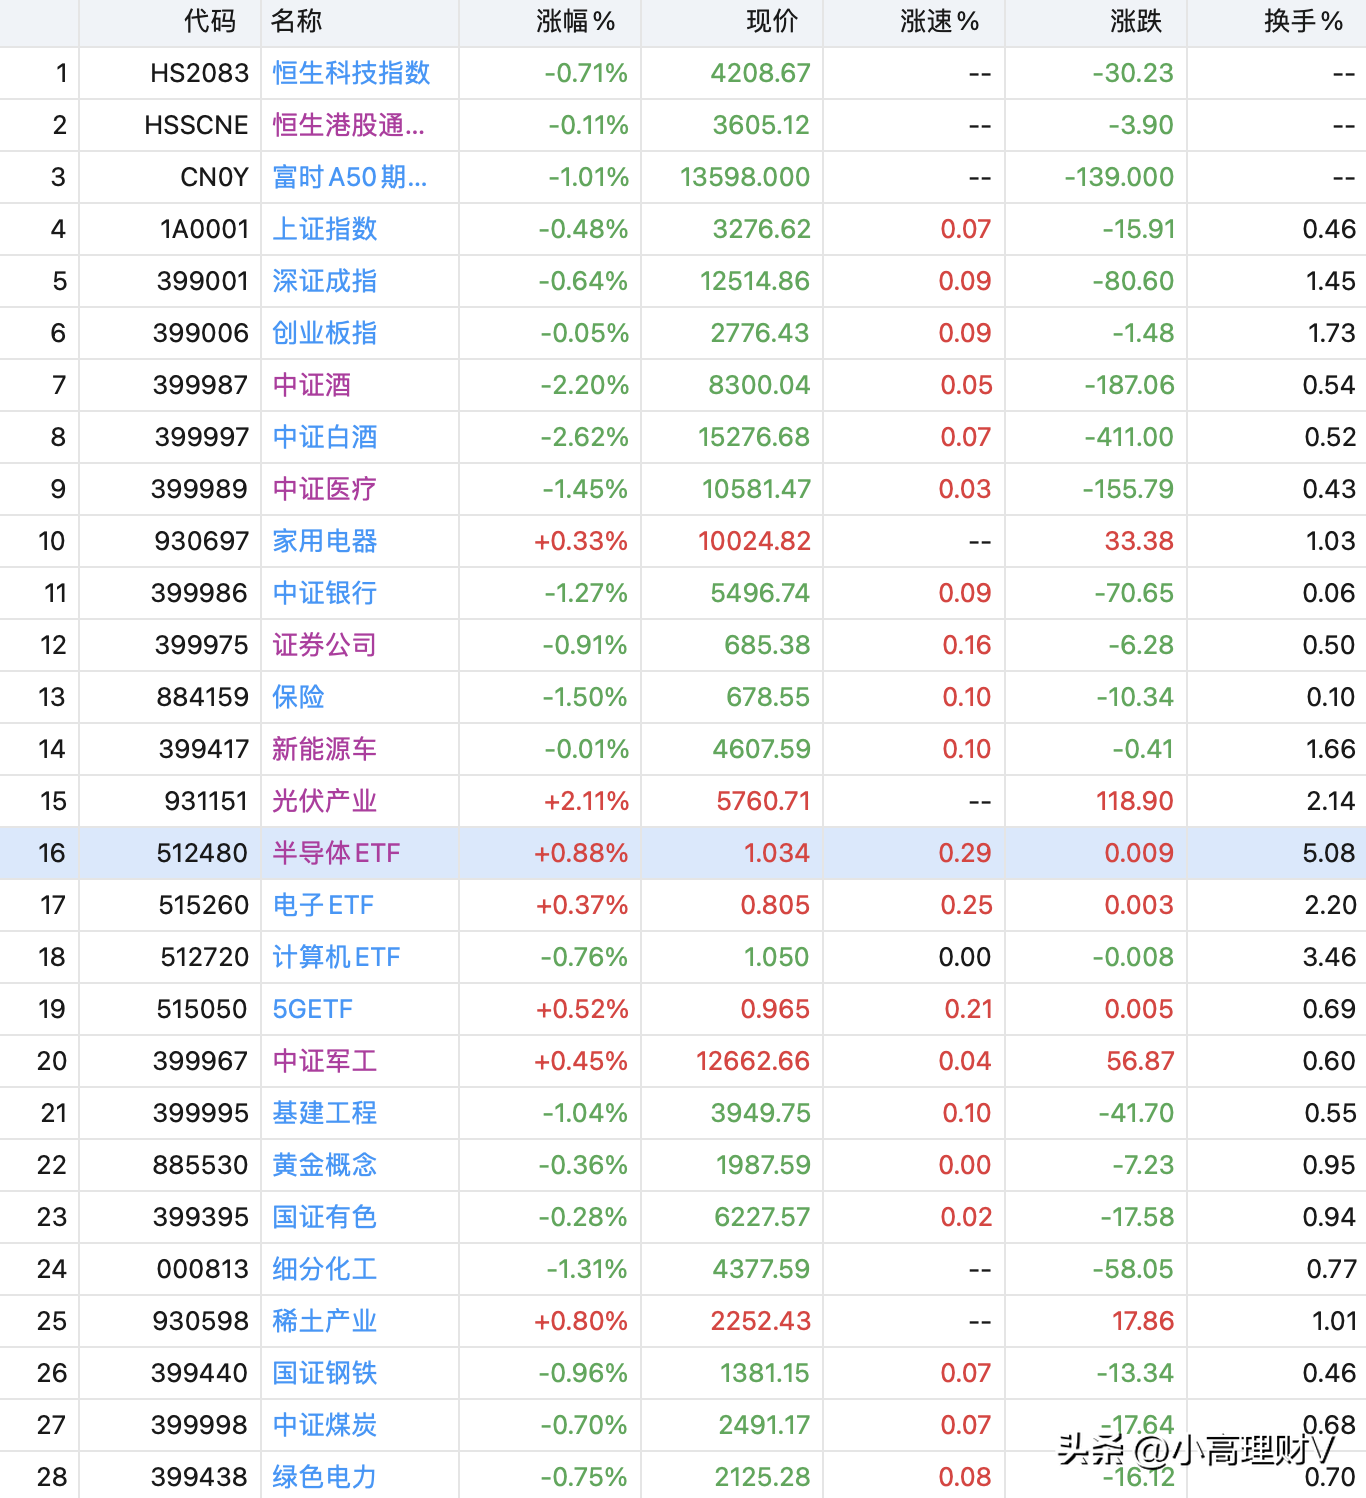
Task: Click turnover value 3.46
Action: [1329, 957]
